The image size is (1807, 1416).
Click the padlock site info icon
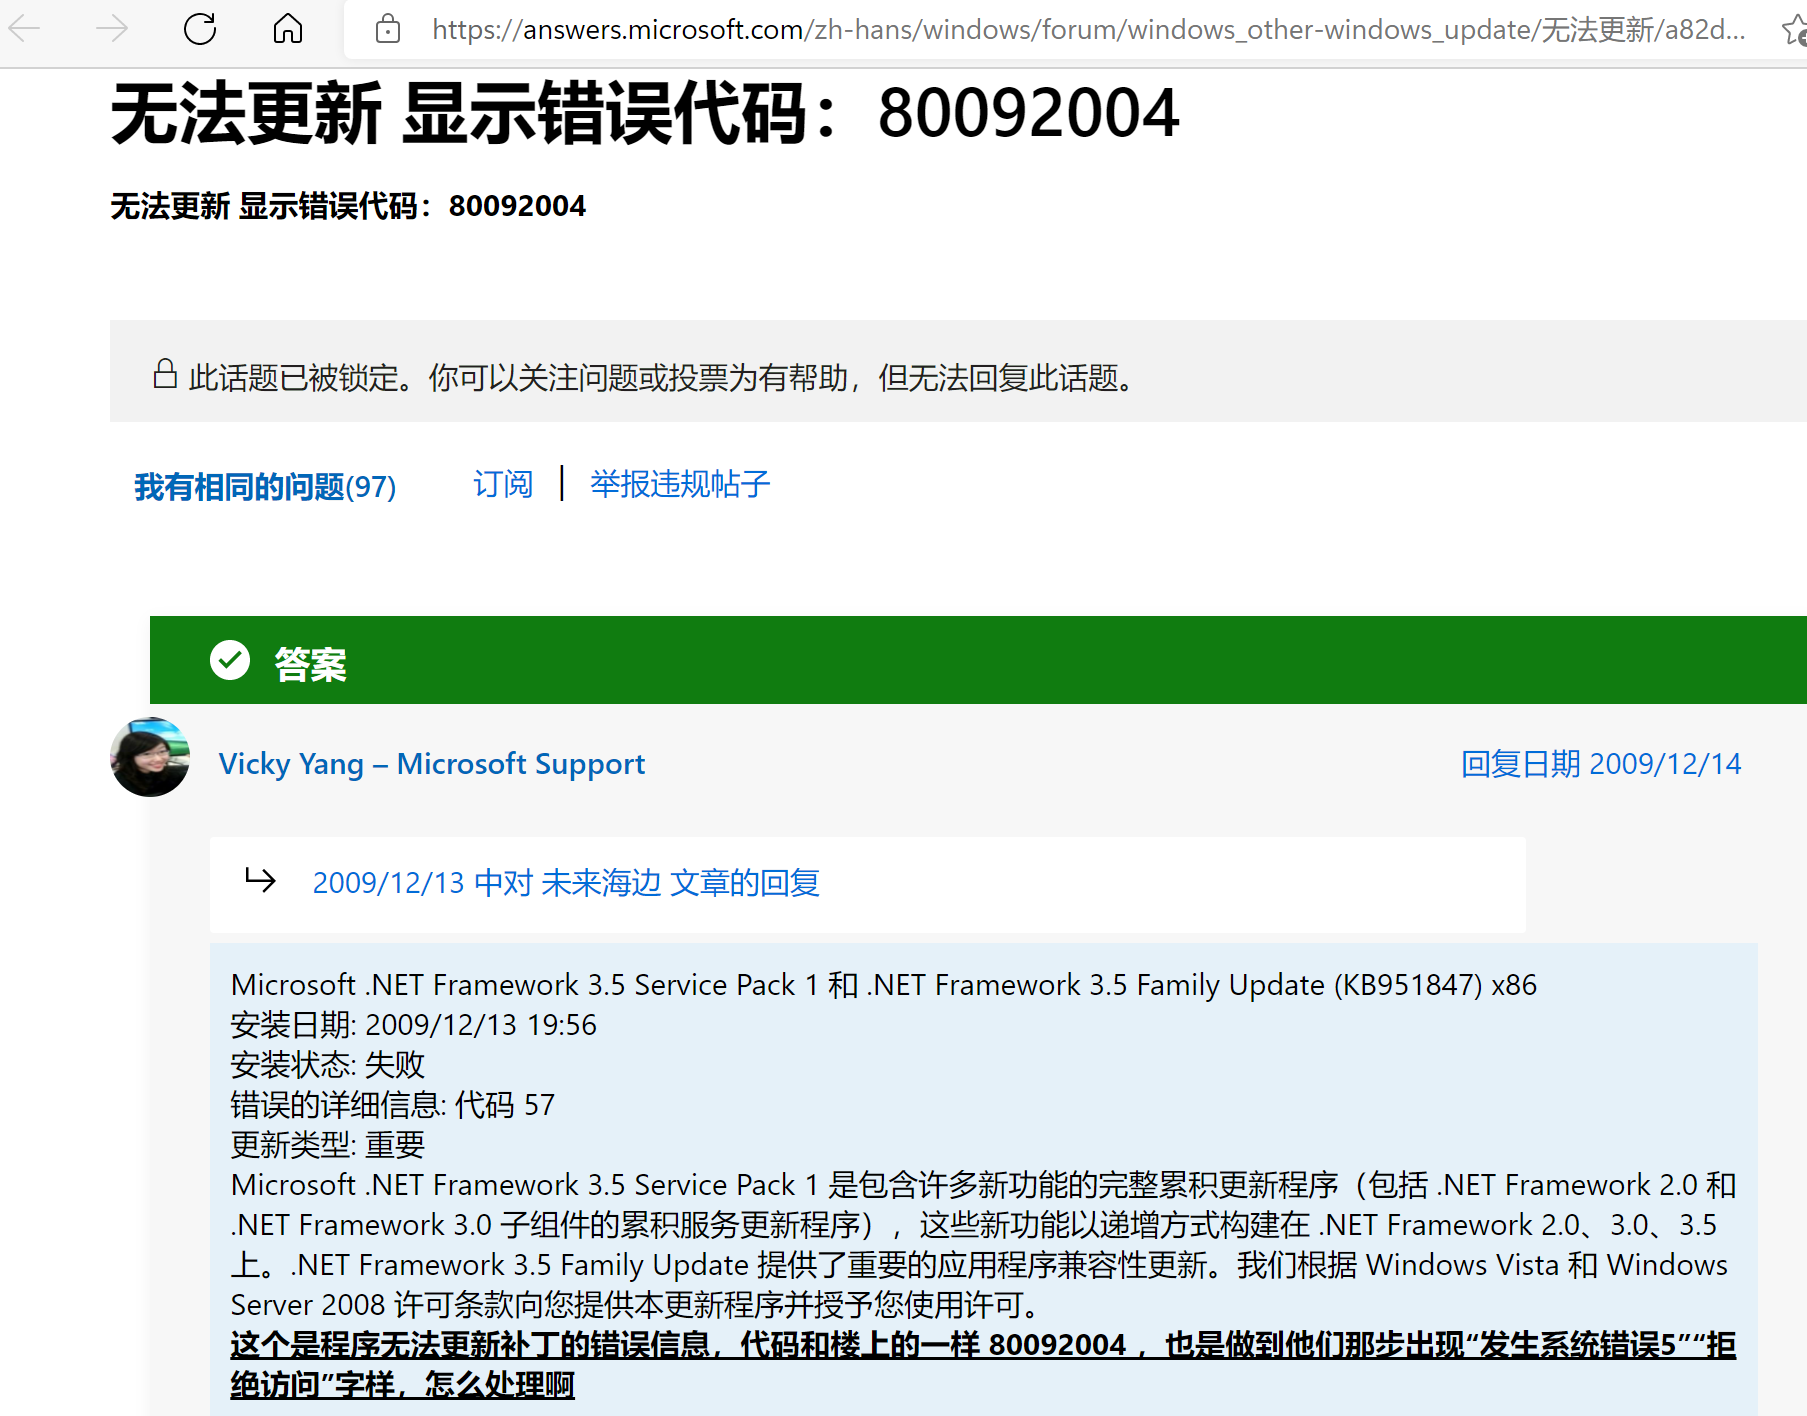click(388, 29)
